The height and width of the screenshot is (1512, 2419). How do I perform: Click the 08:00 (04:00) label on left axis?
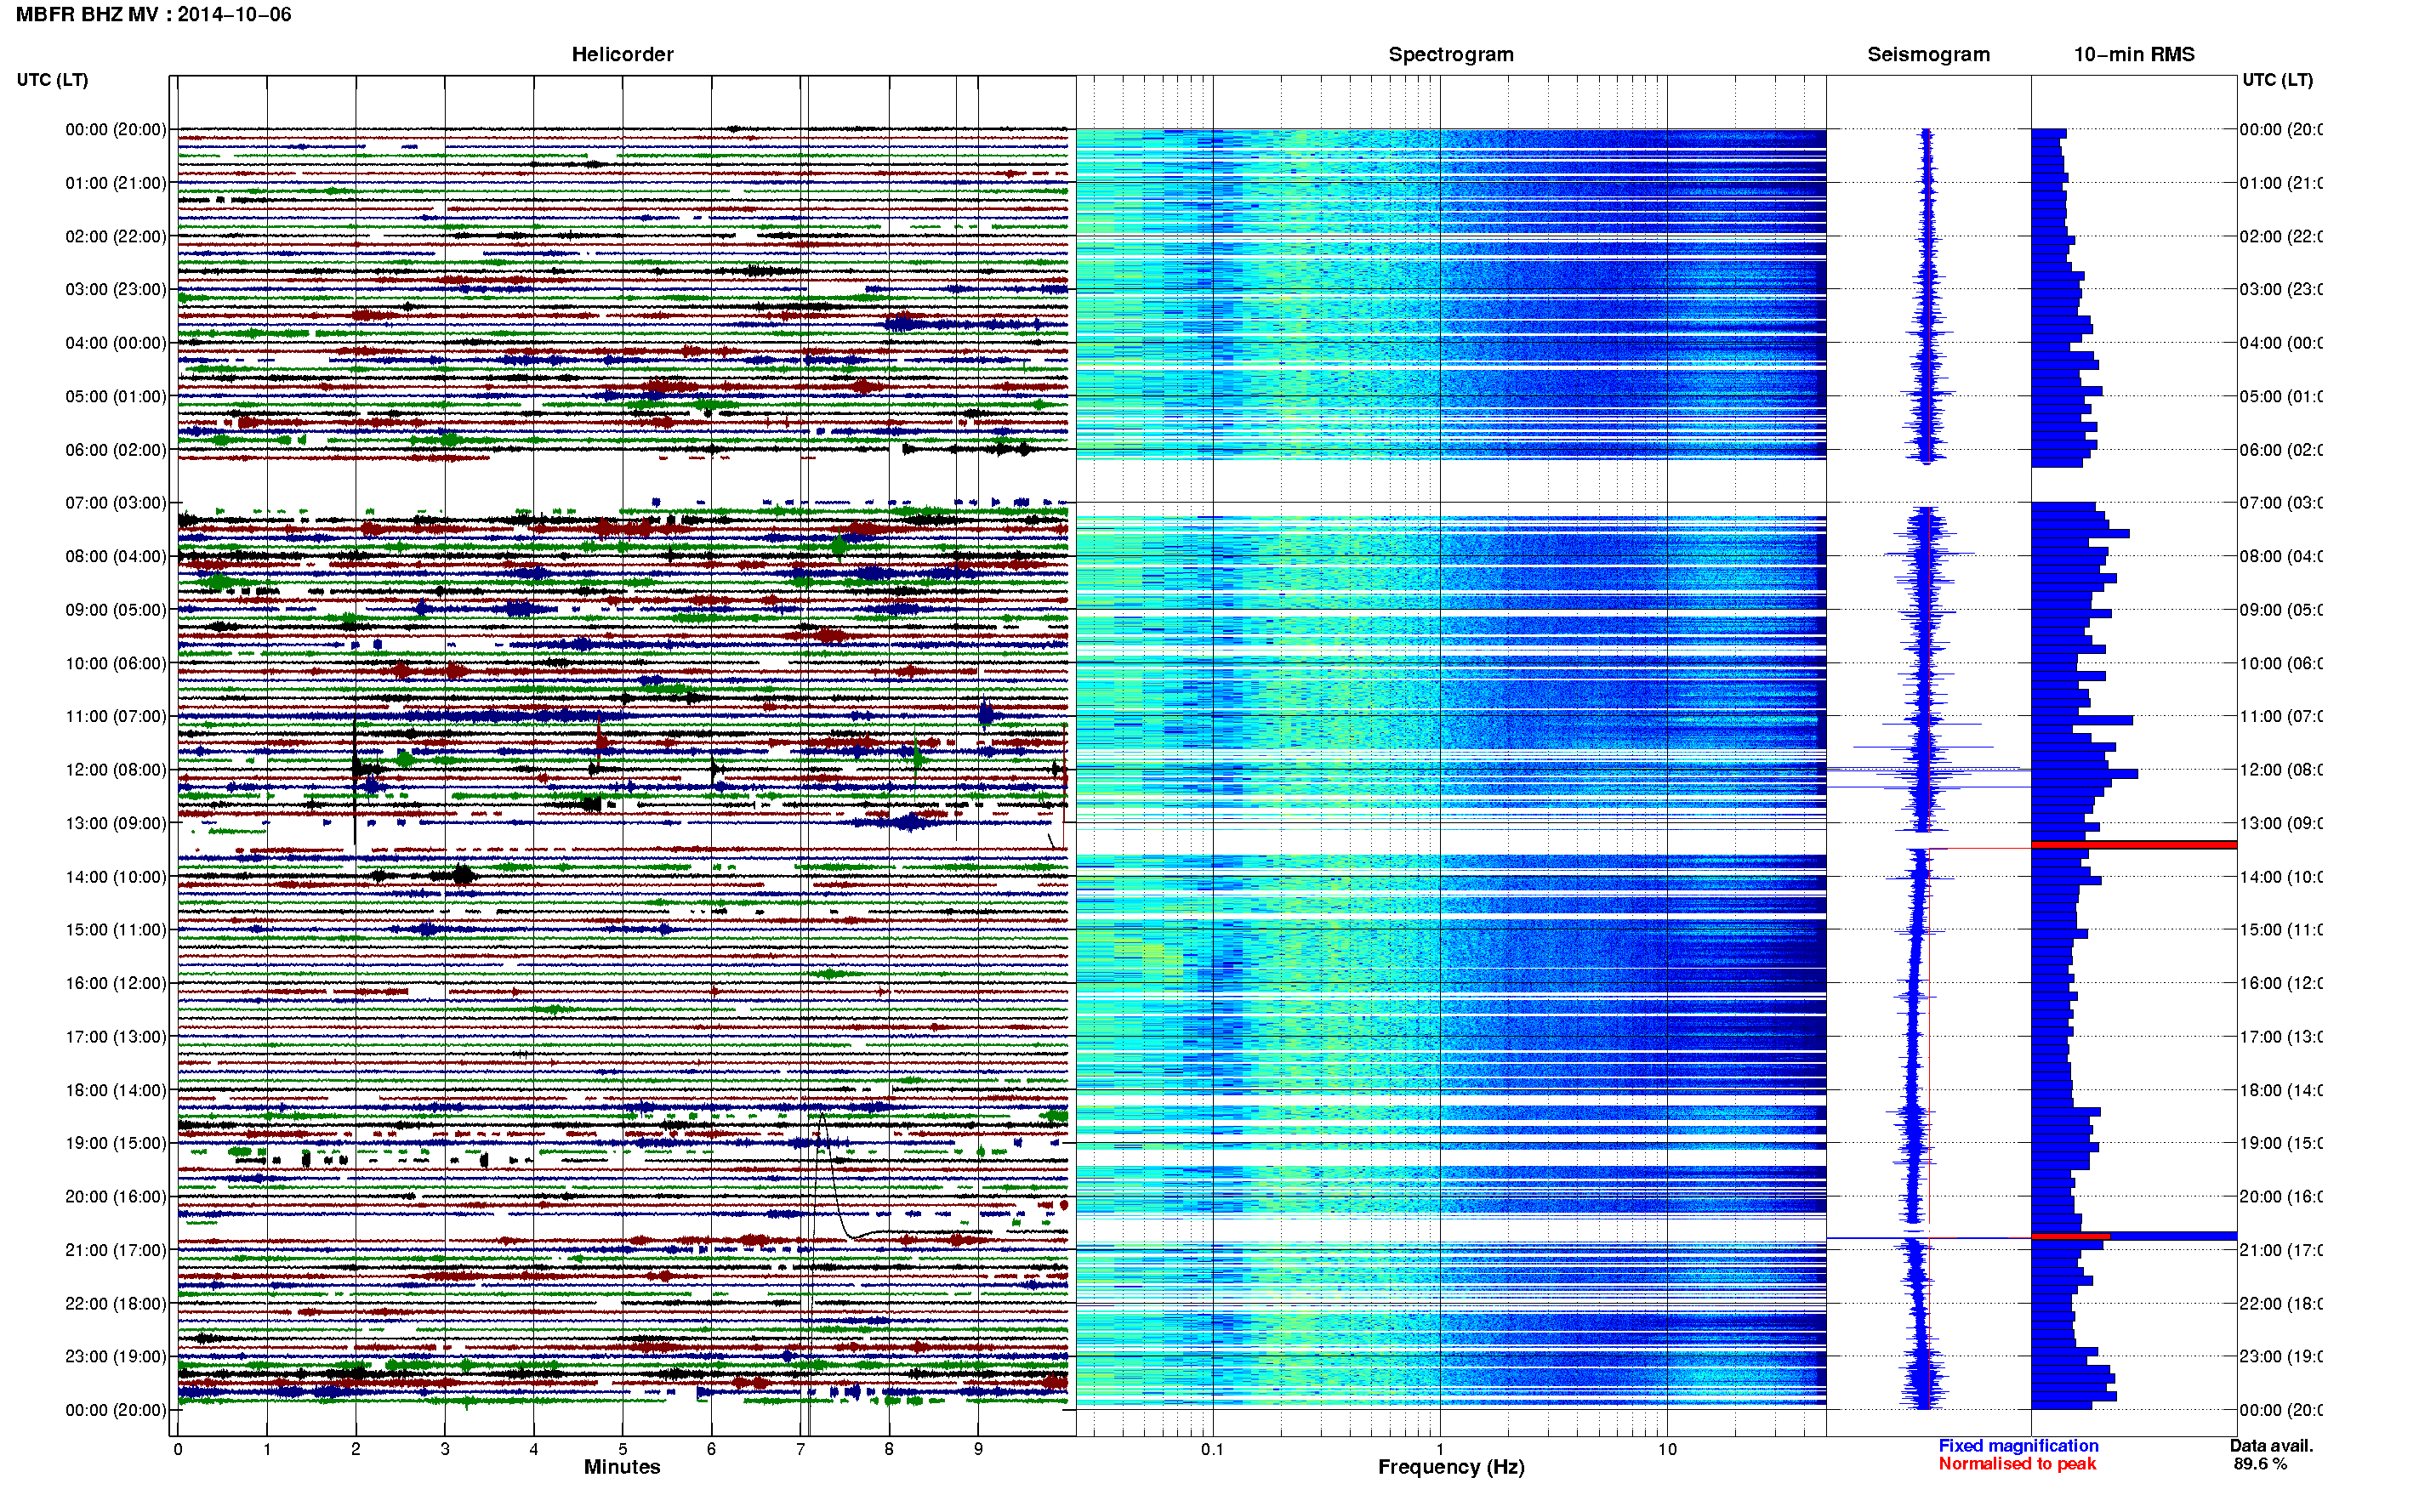tap(116, 557)
